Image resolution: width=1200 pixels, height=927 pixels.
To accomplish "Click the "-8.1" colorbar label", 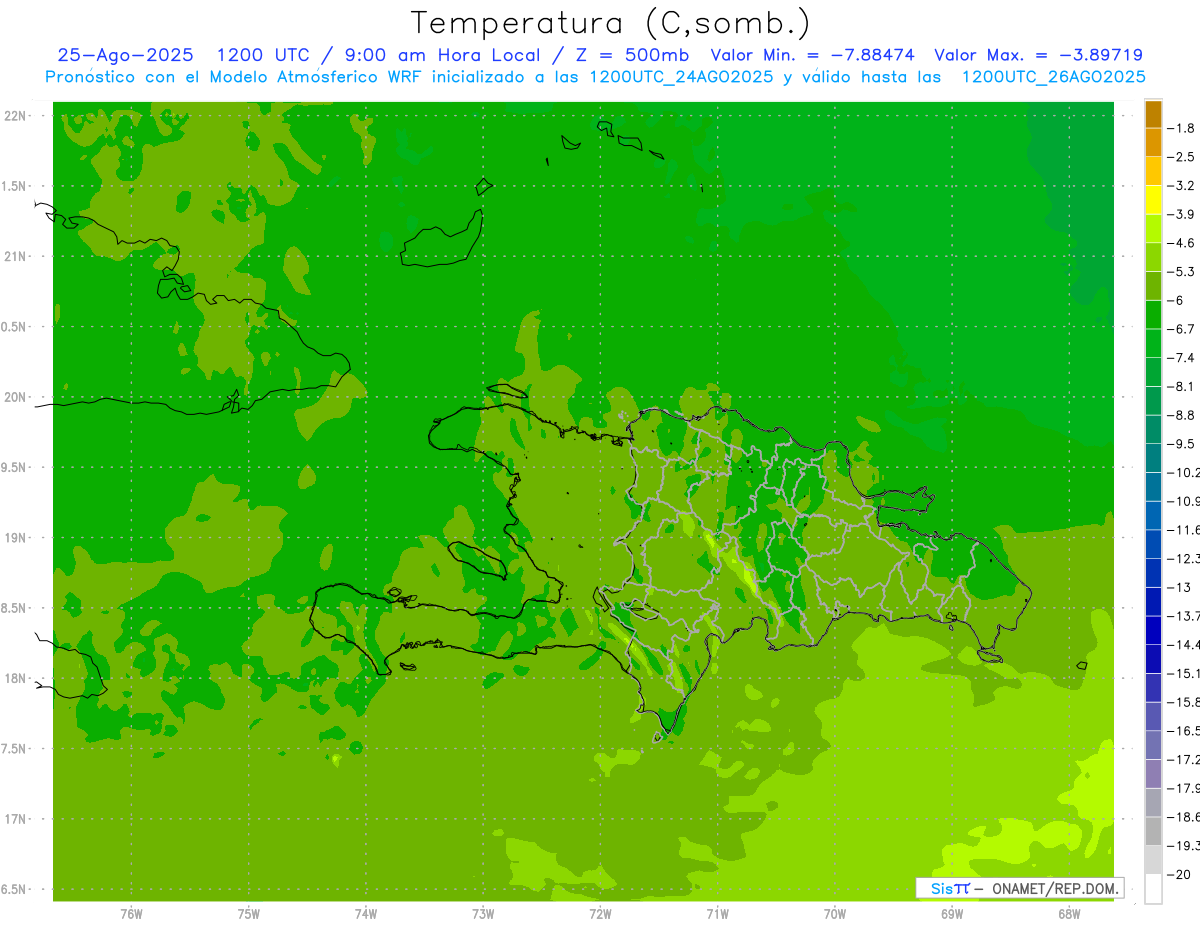I will coord(1182,386).
